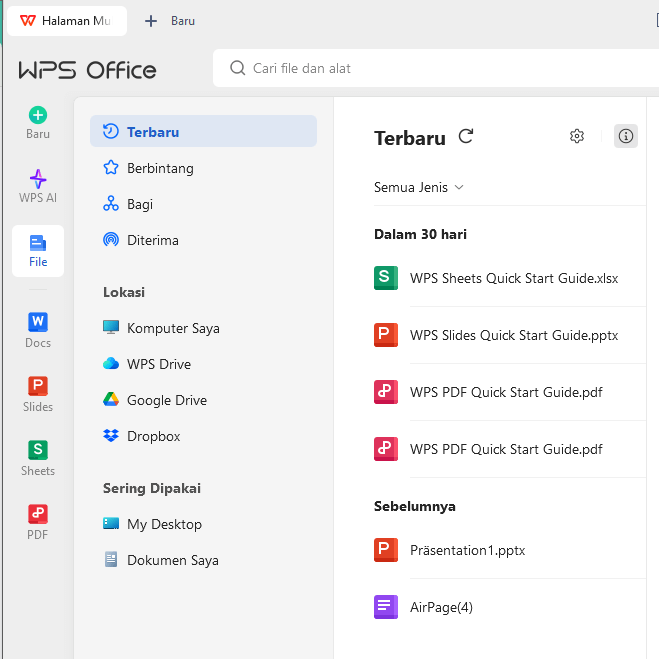The image size is (659, 659).
Task: Open the Berbintang starred files
Action: [x=203, y=168]
